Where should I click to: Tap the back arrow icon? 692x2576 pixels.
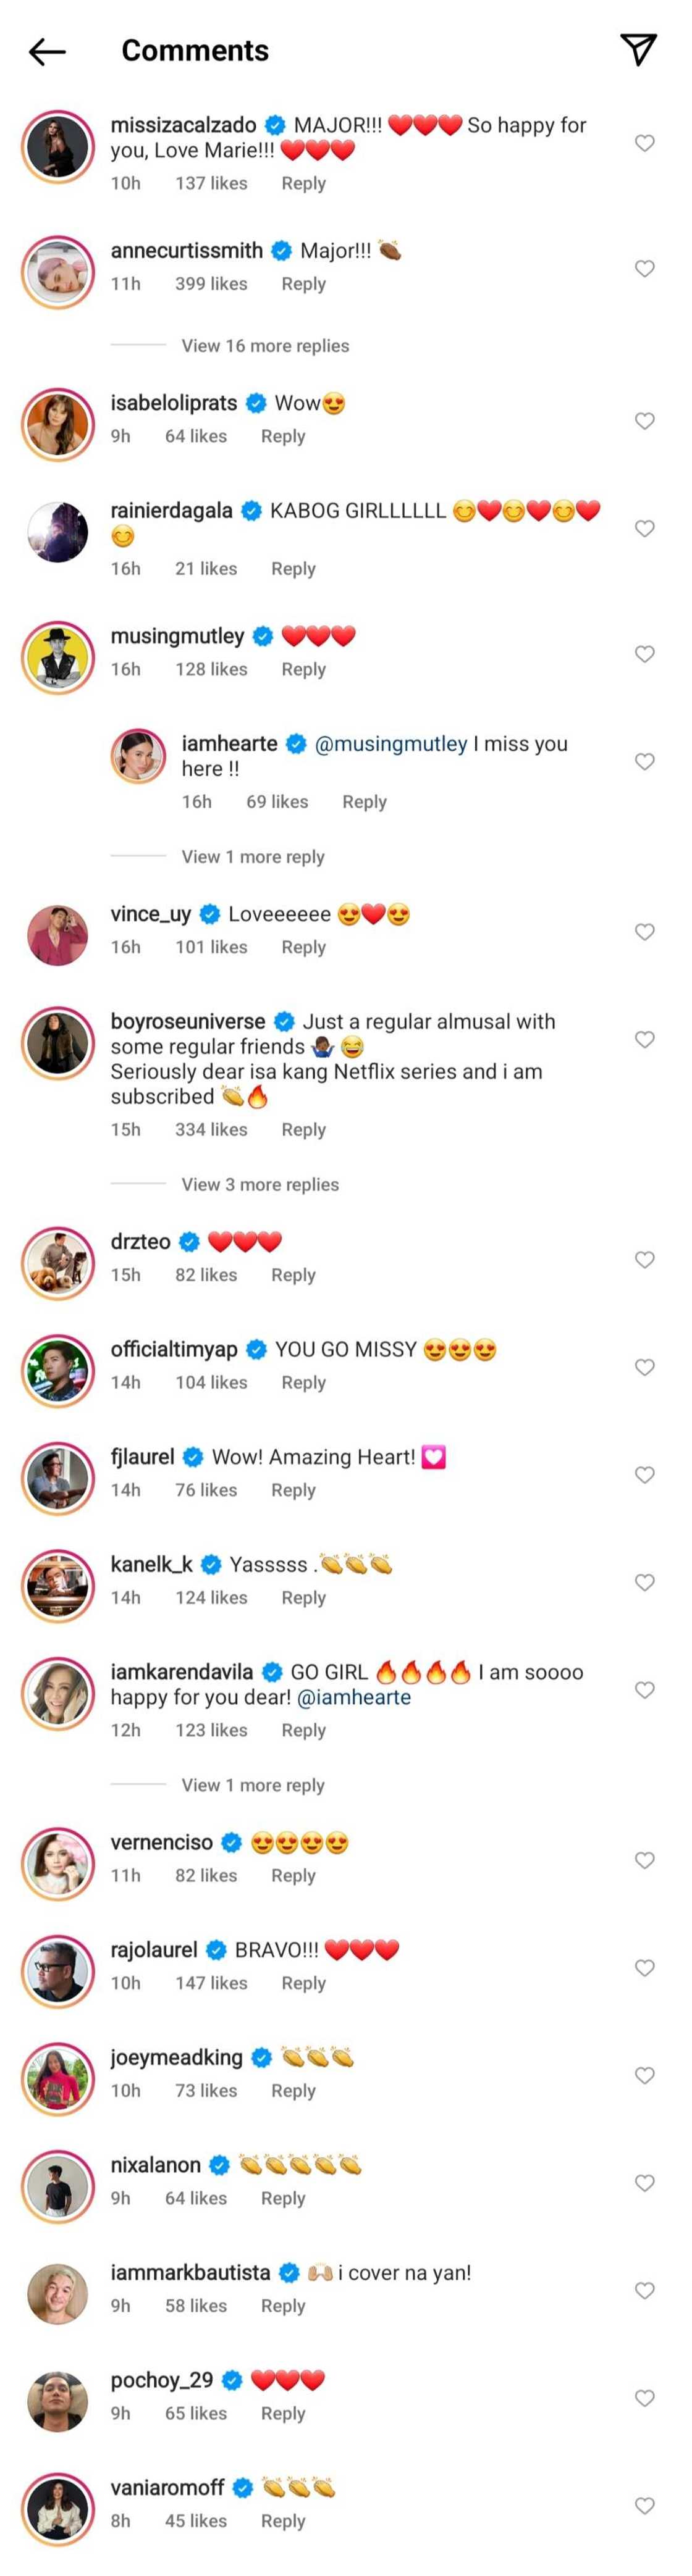click(x=47, y=51)
